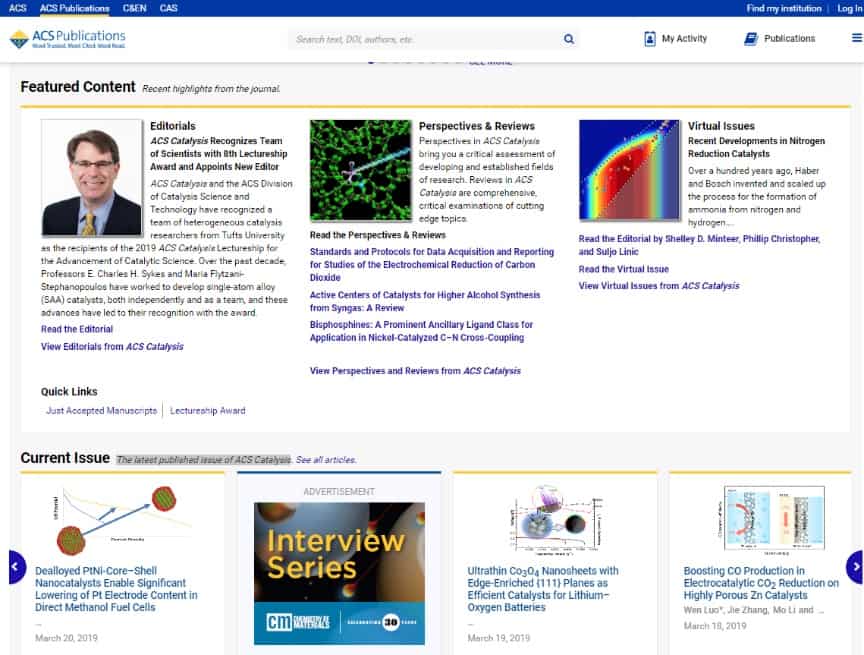Open the Publications menu label
The image size is (864, 655).
pos(790,39)
